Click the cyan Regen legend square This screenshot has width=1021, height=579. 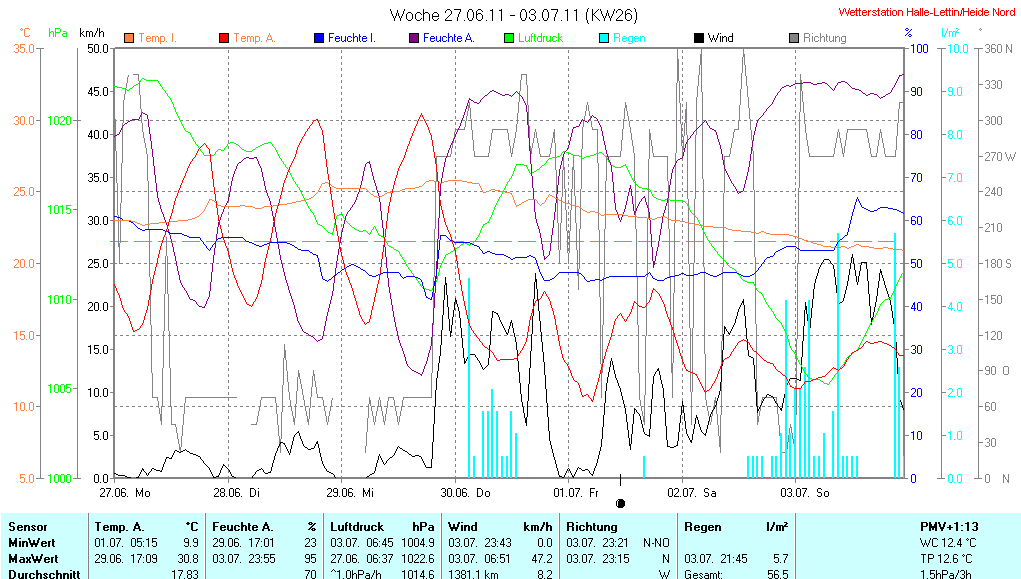tap(603, 38)
